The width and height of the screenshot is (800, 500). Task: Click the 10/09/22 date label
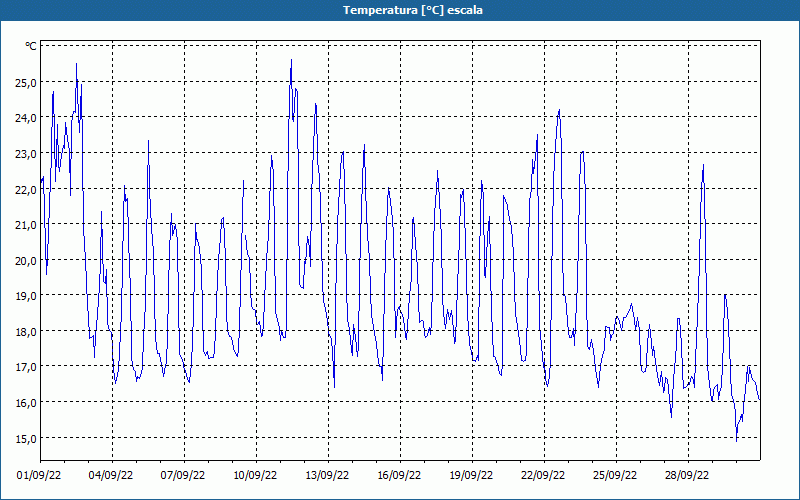(x=255, y=475)
